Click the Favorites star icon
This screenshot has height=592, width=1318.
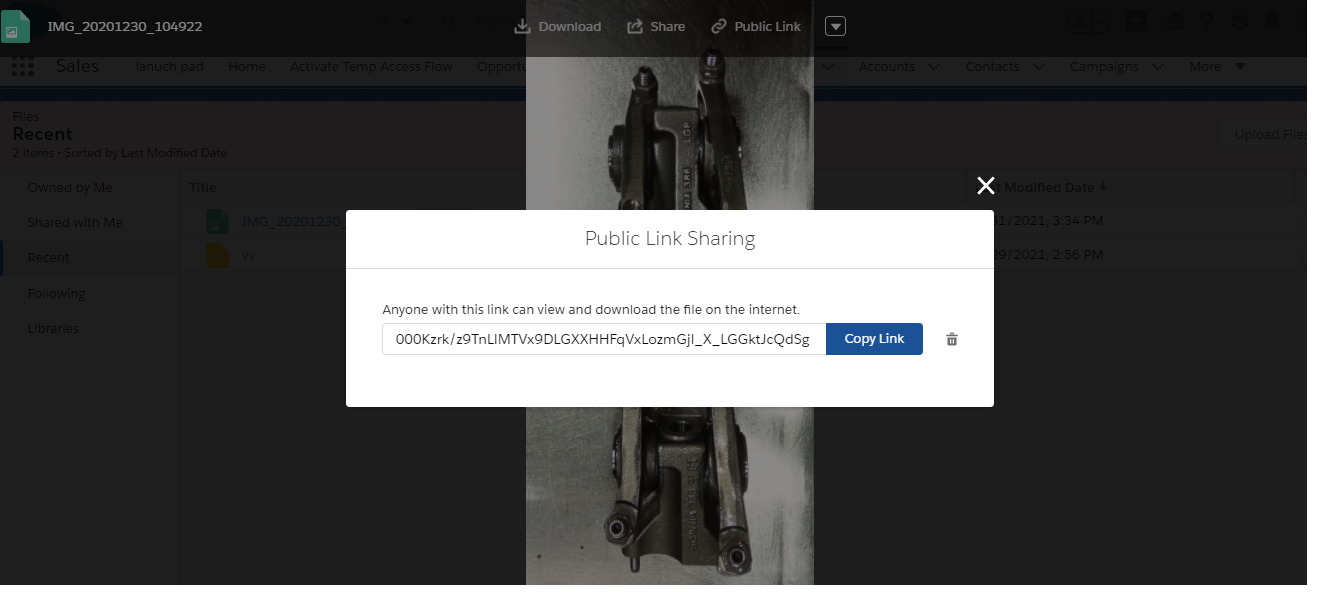click(x=1081, y=21)
